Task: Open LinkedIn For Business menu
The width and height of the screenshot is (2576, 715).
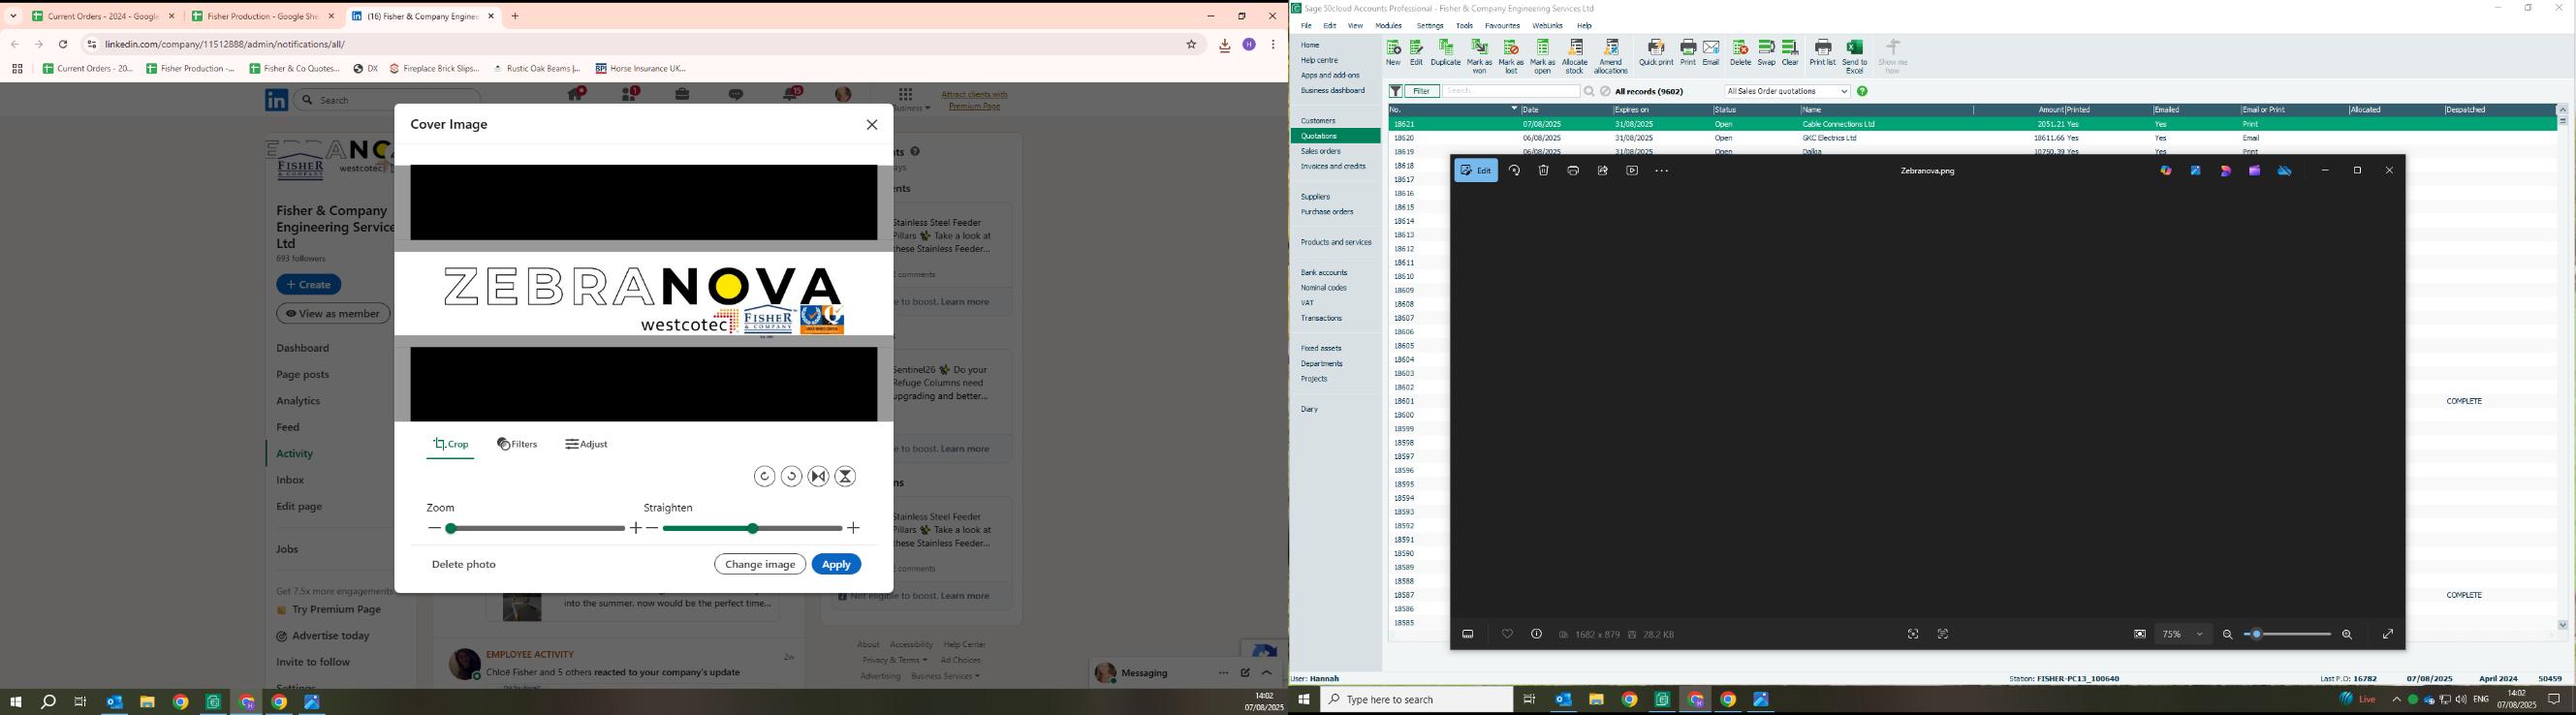Action: (x=908, y=99)
